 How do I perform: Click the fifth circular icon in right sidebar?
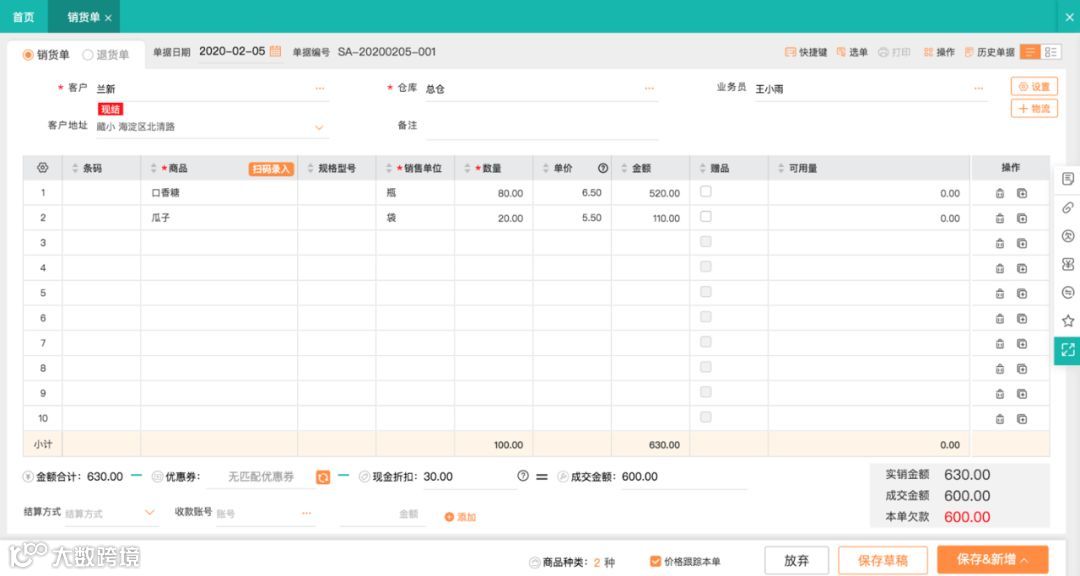pos(1068,292)
